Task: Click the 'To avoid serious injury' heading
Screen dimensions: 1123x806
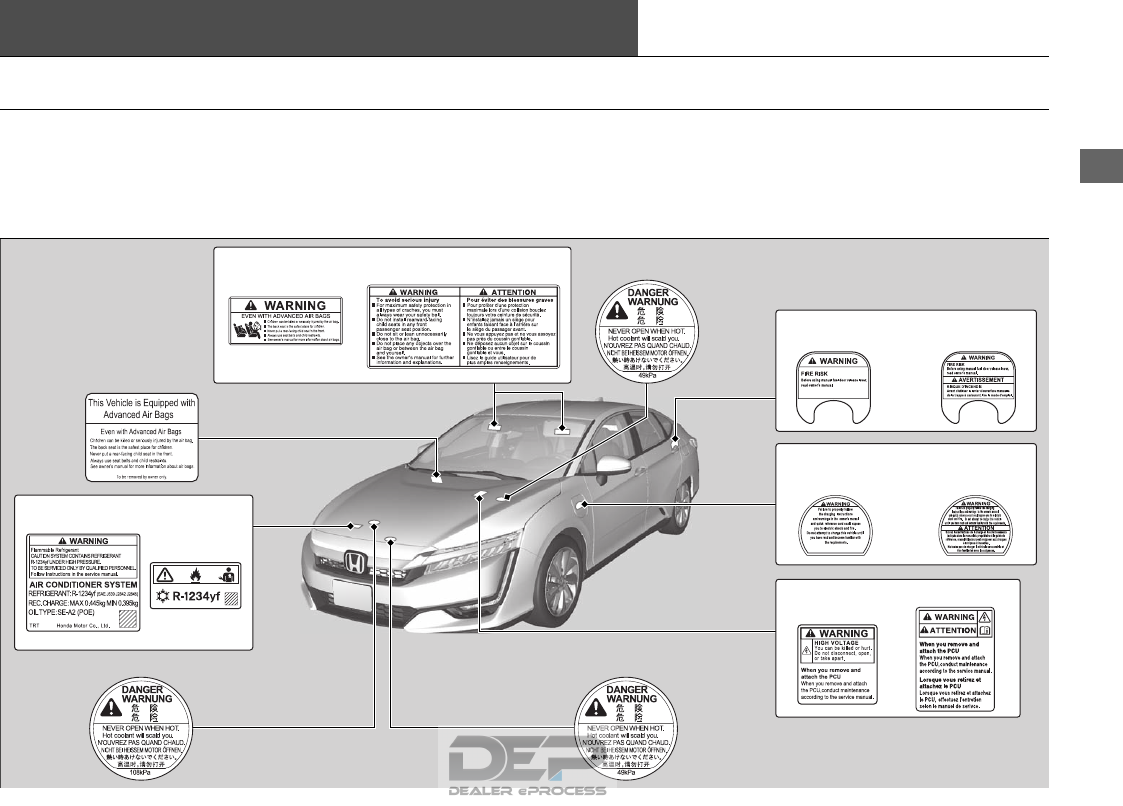Action: tap(408, 300)
